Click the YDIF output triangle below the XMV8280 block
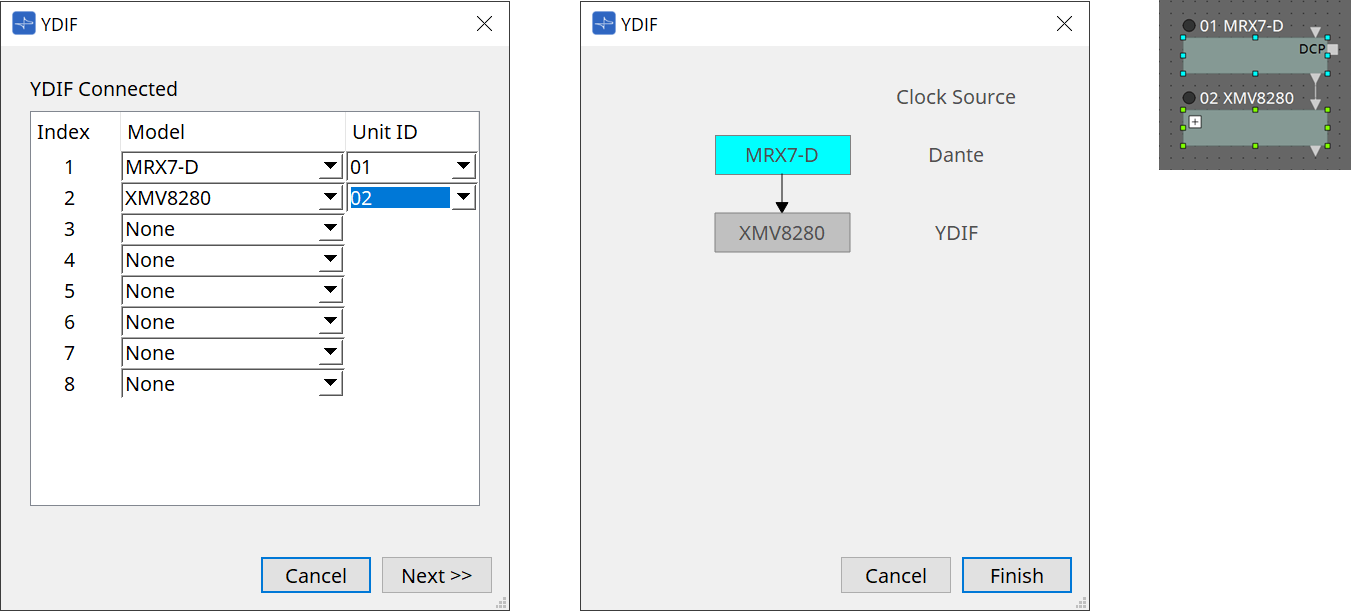The image size is (1351, 611). 1315,151
